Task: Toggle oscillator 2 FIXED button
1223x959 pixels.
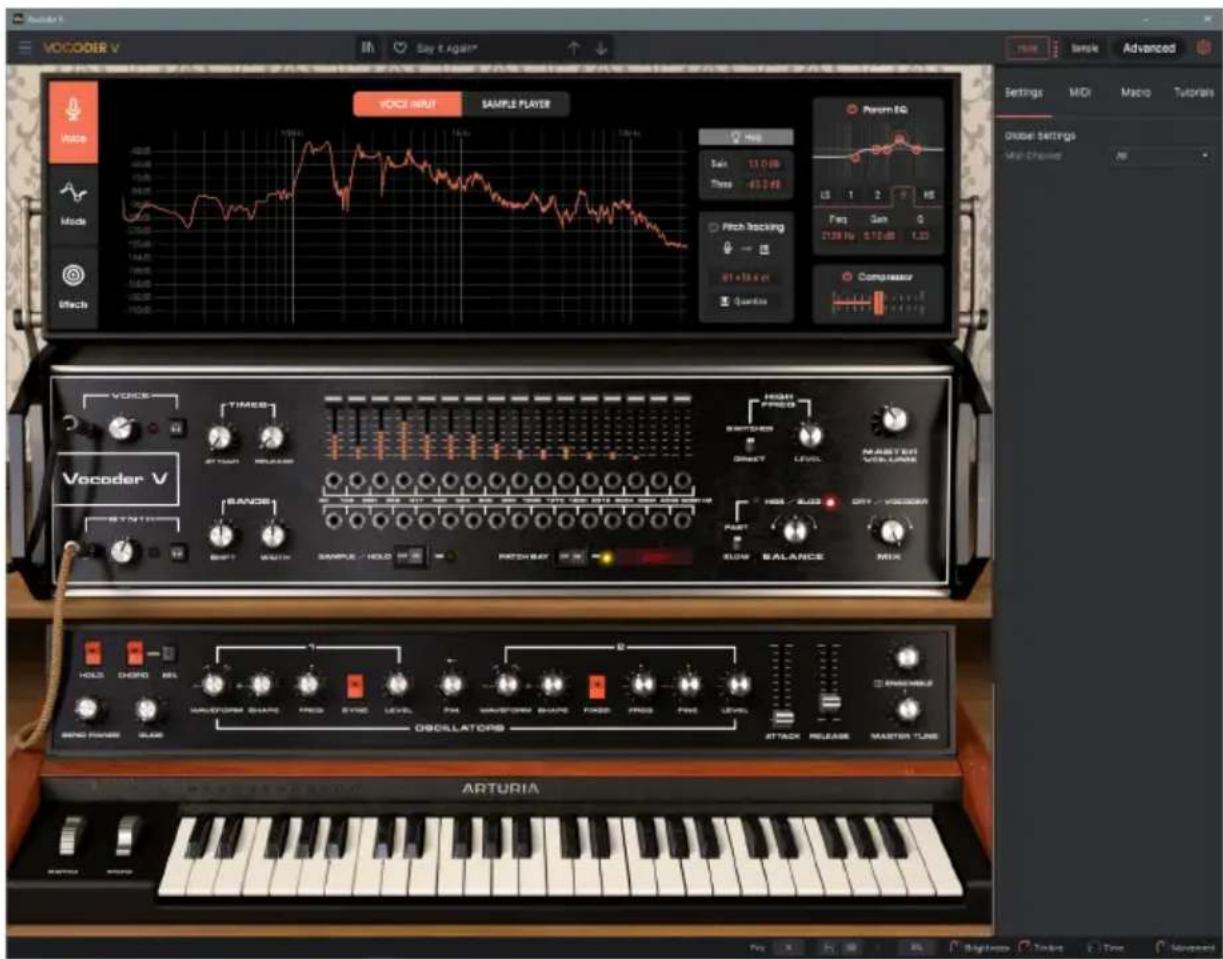Action: click(597, 685)
